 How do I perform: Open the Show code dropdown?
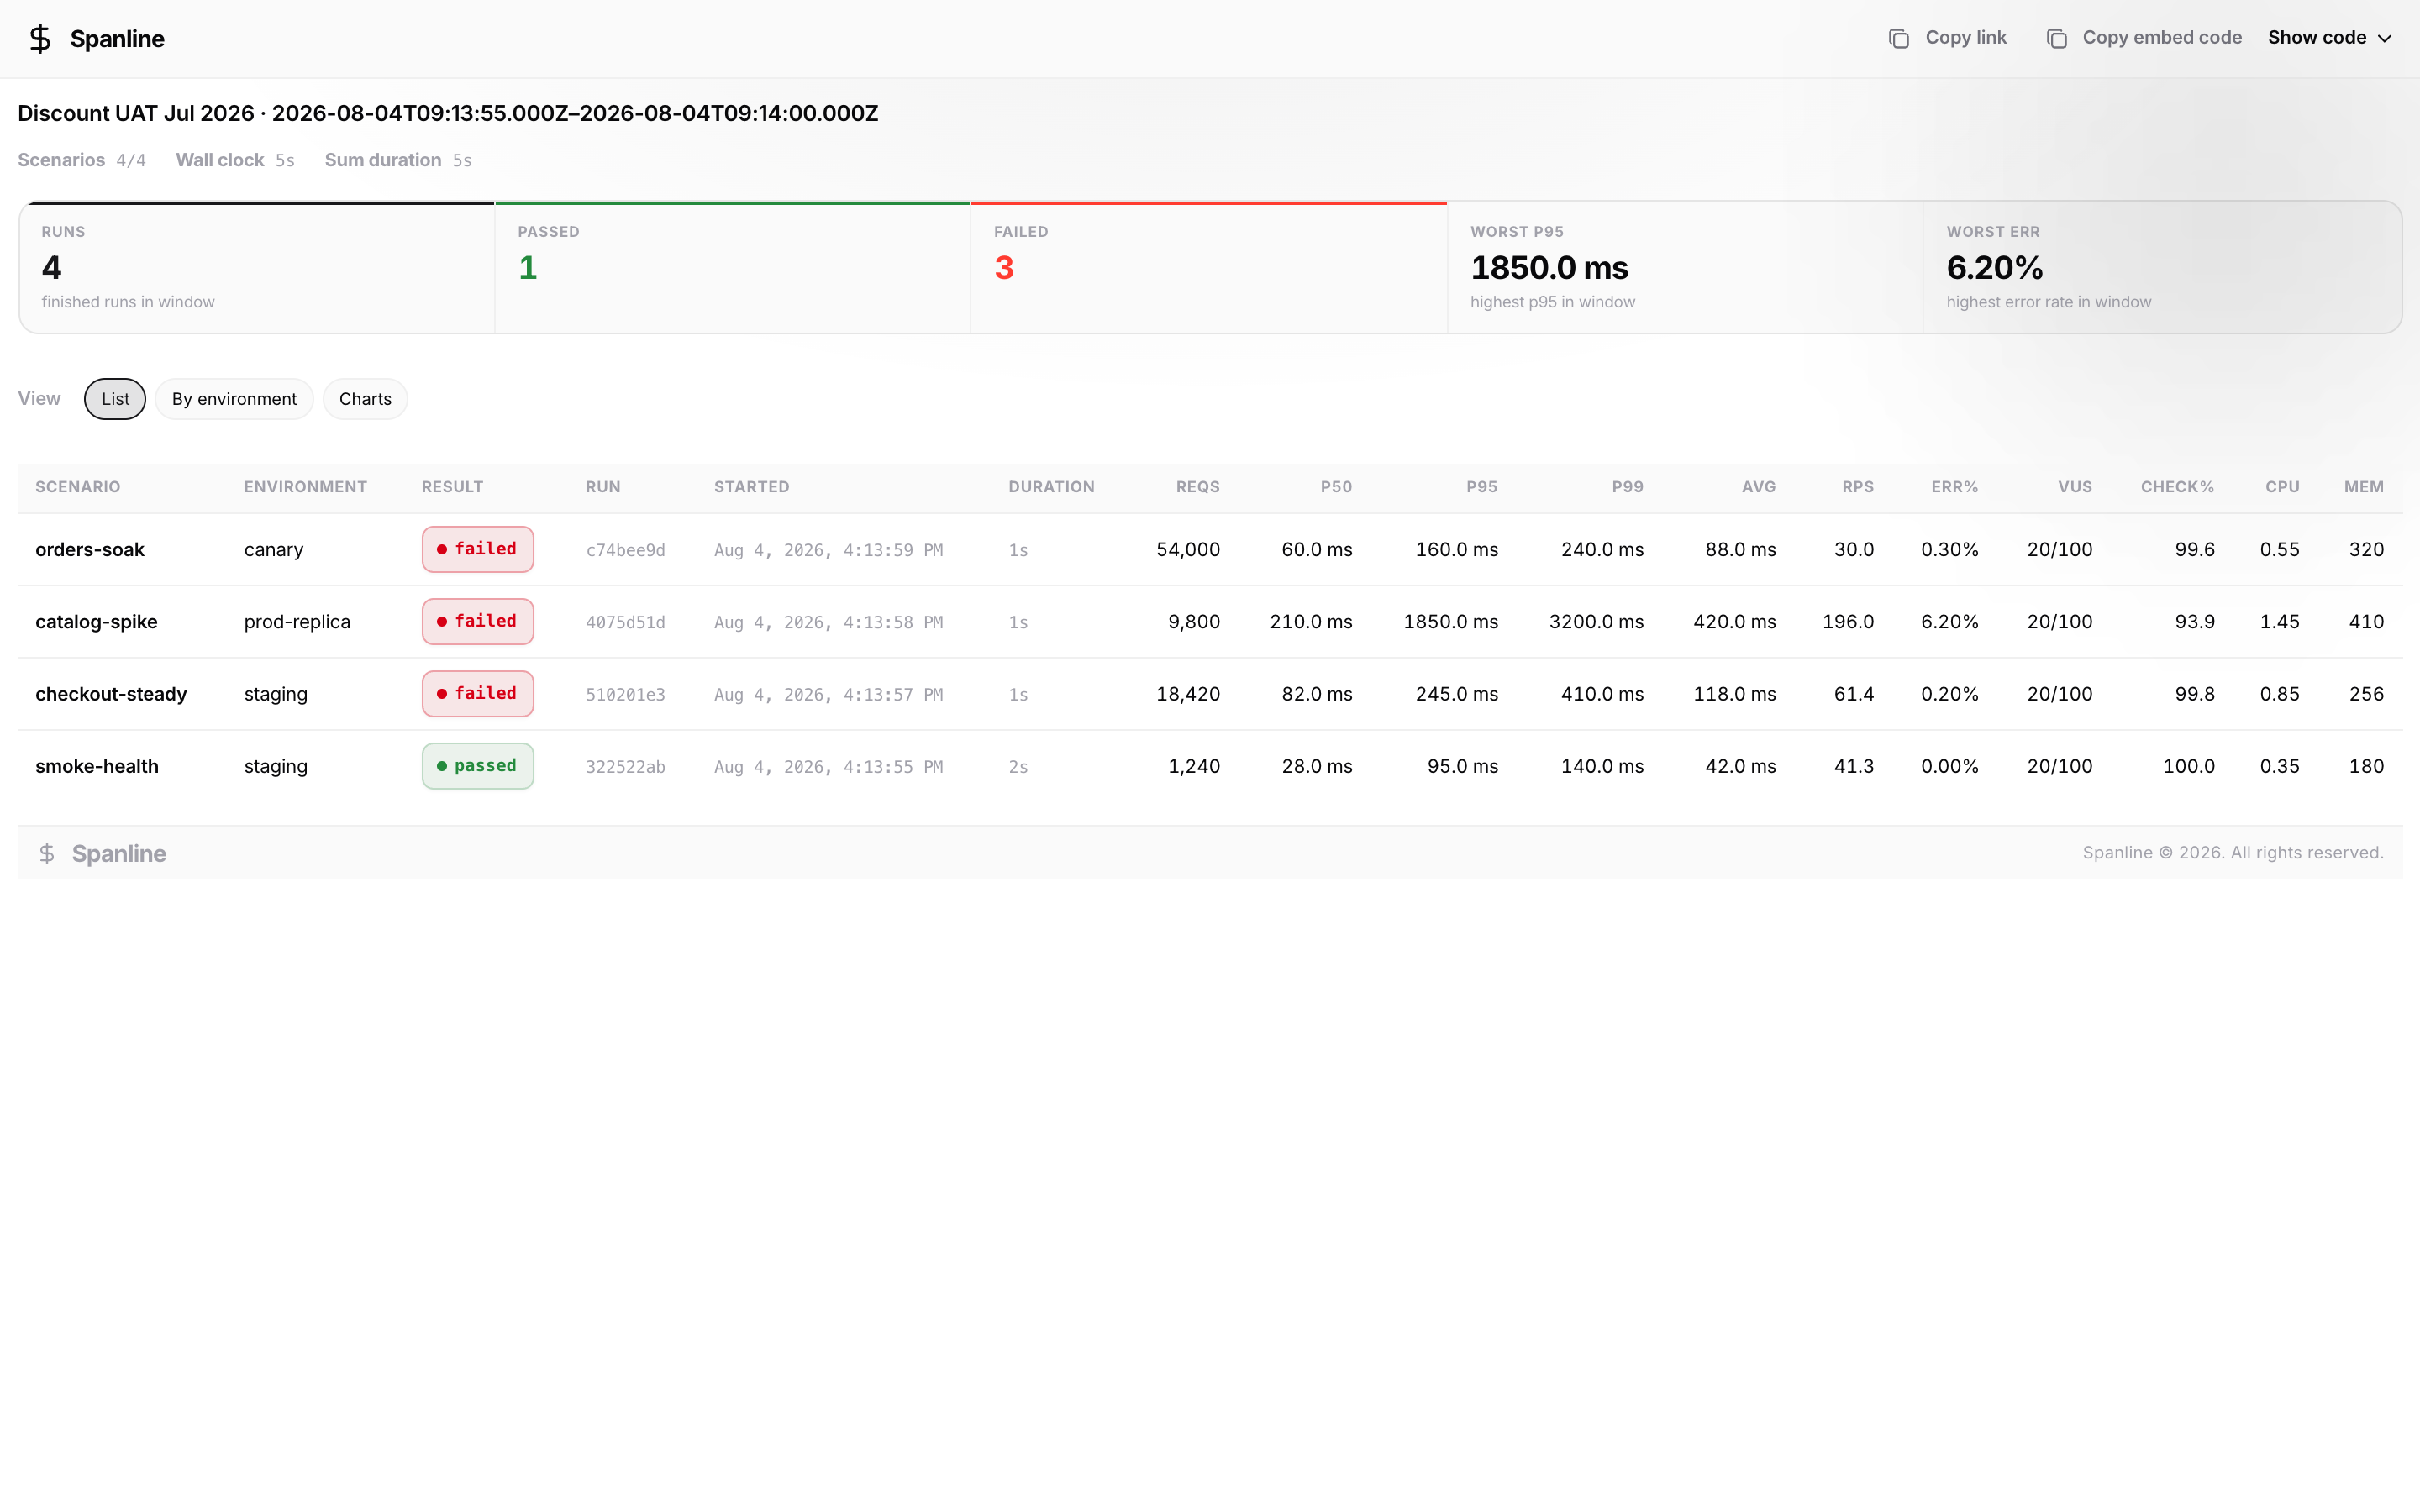2330,38
